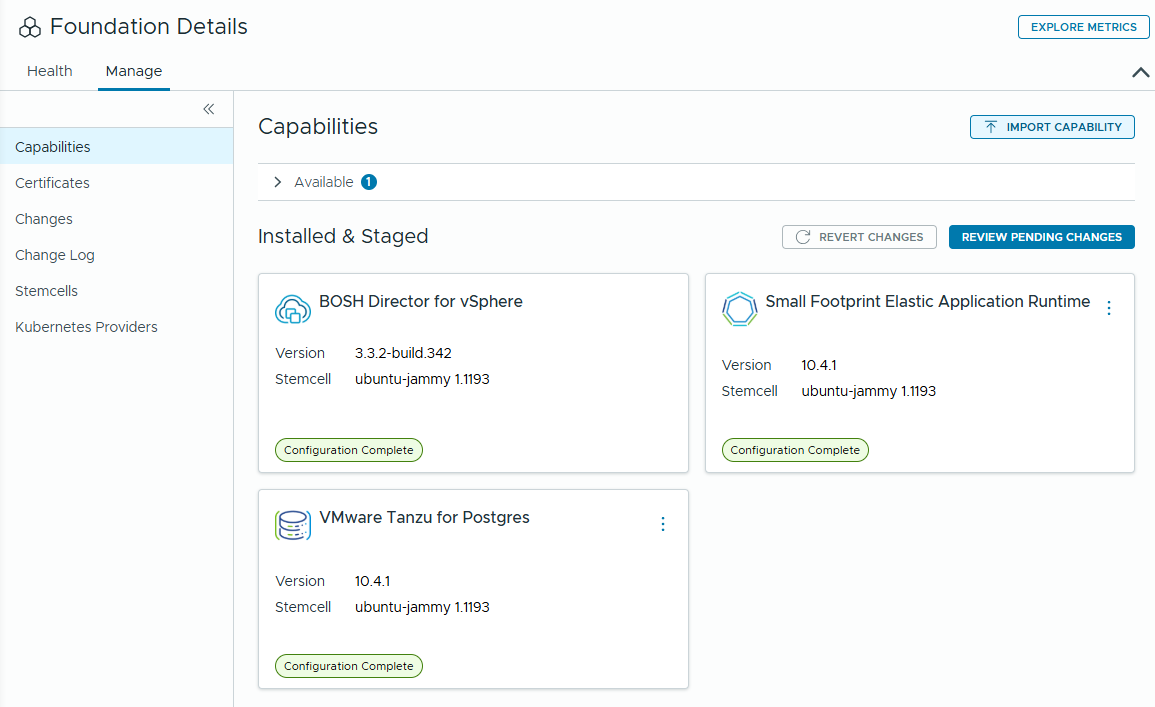Image resolution: width=1155 pixels, height=707 pixels.
Task: Open Stemcells in the sidebar
Action: (116, 291)
